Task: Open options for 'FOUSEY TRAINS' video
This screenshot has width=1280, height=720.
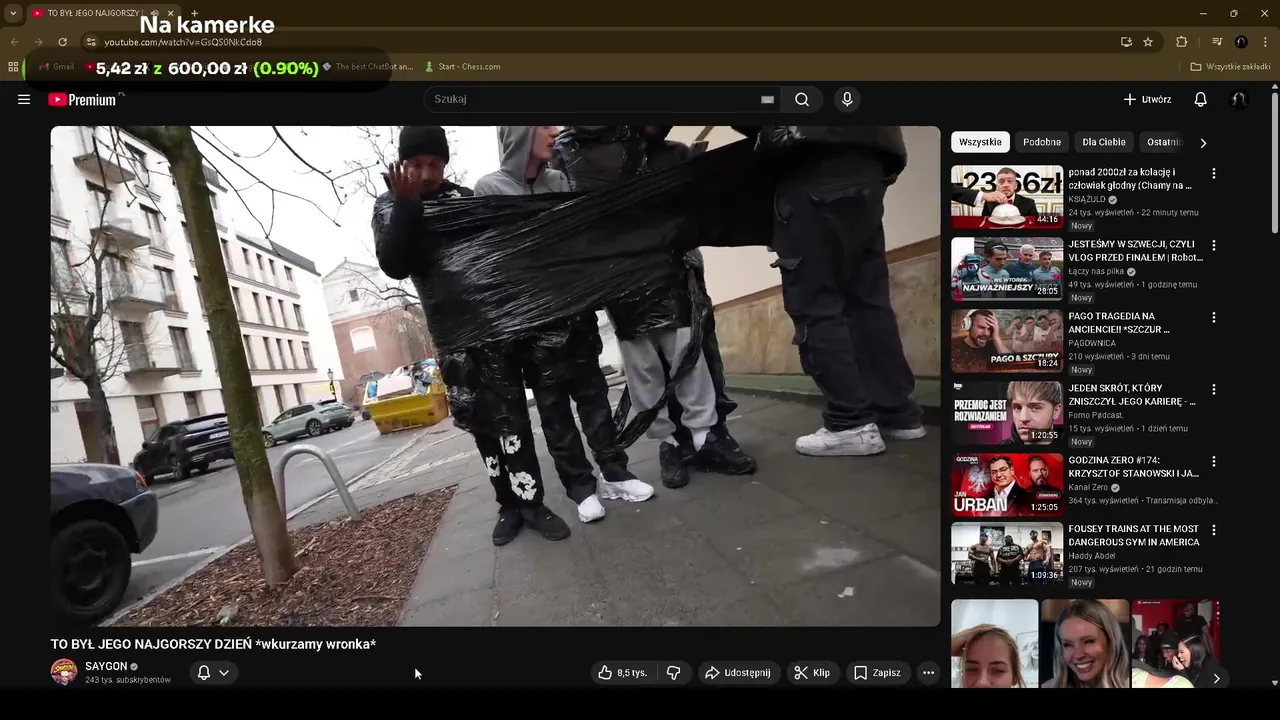Action: (1214, 530)
